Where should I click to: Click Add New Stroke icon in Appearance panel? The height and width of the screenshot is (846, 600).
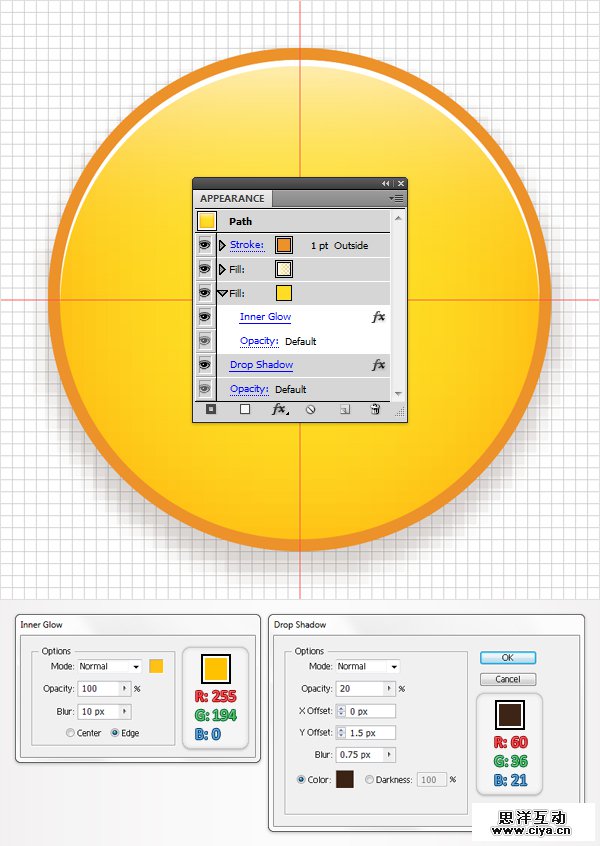click(211, 409)
